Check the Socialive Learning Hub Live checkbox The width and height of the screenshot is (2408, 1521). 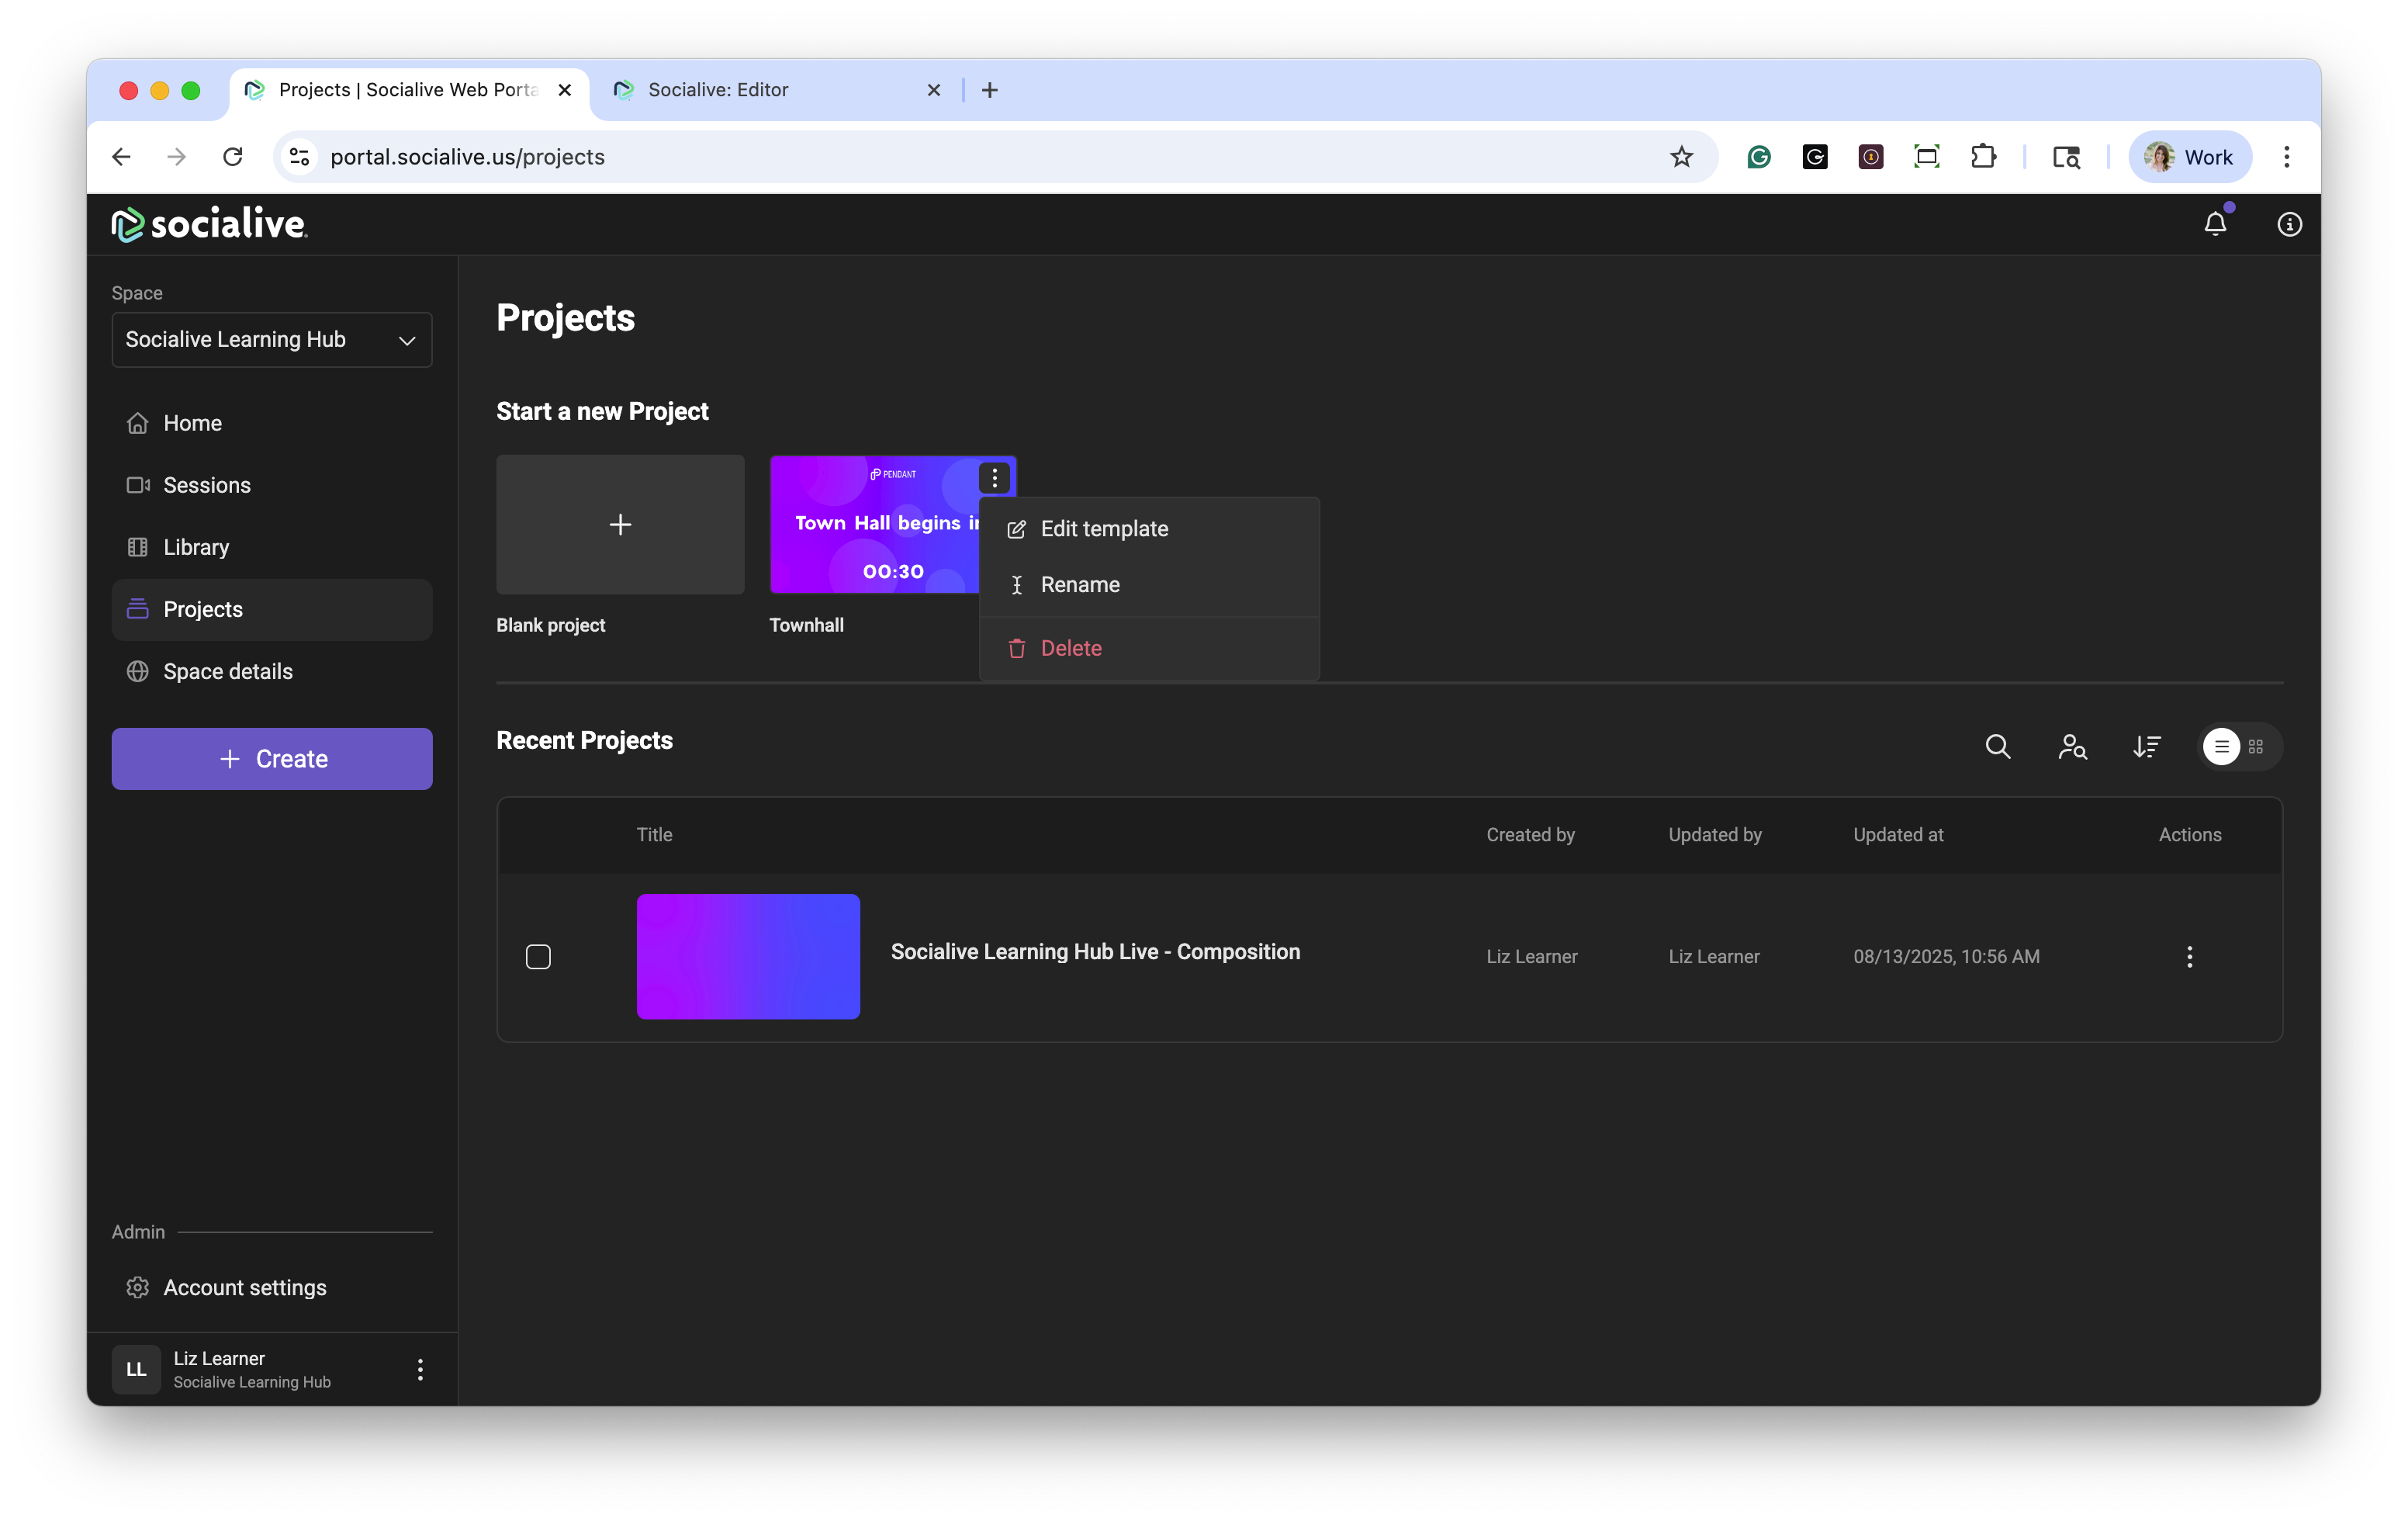pyautogui.click(x=538, y=957)
